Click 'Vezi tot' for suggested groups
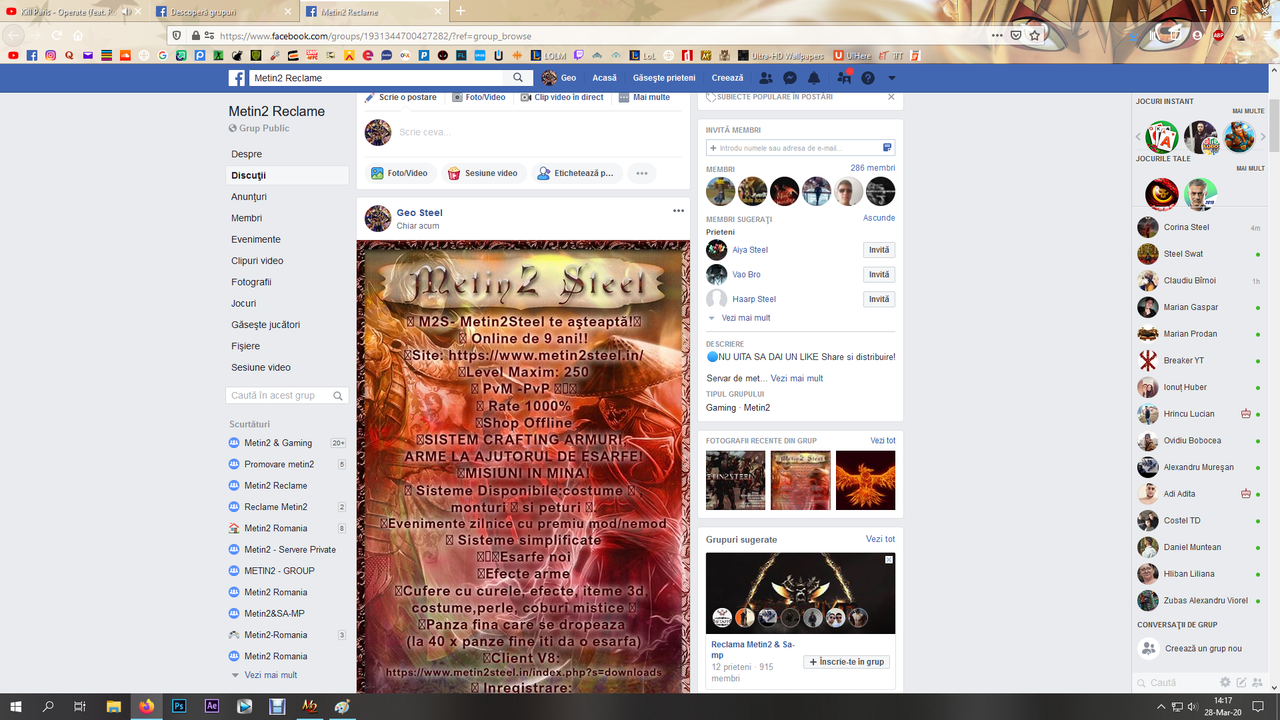This screenshot has height=720, width=1280. point(881,539)
